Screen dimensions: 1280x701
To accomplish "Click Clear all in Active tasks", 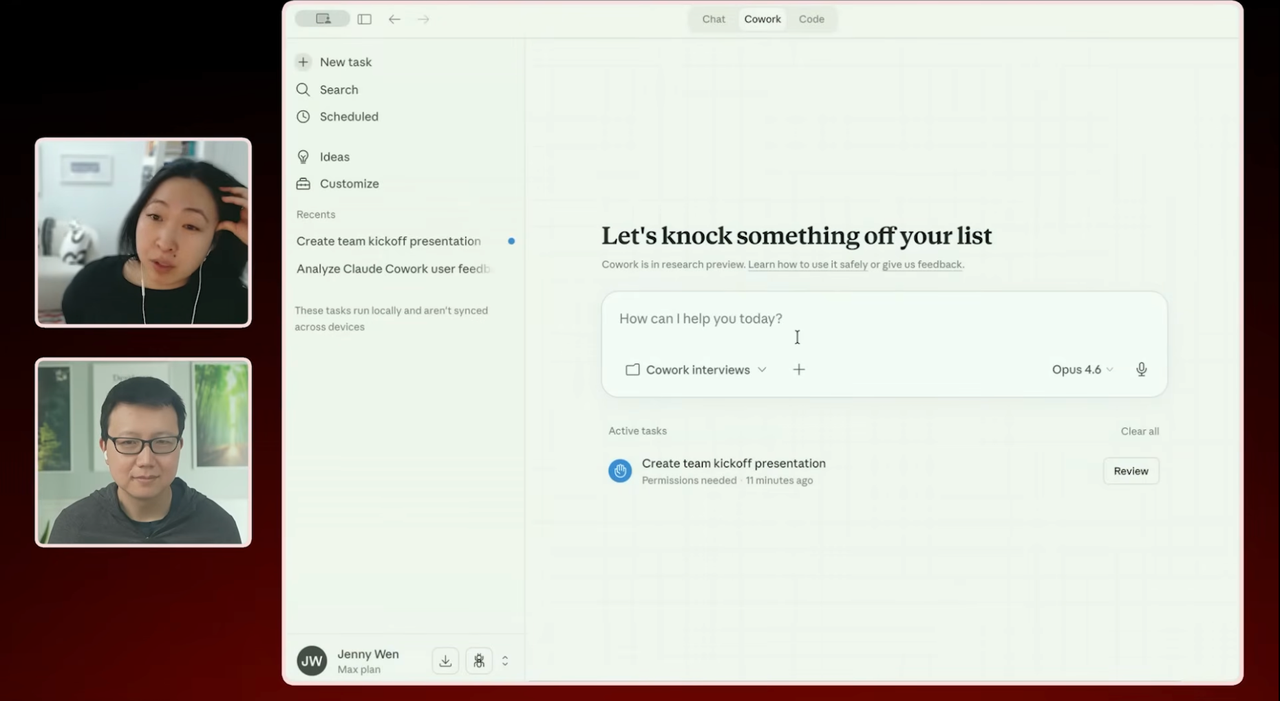I will pos(1139,431).
